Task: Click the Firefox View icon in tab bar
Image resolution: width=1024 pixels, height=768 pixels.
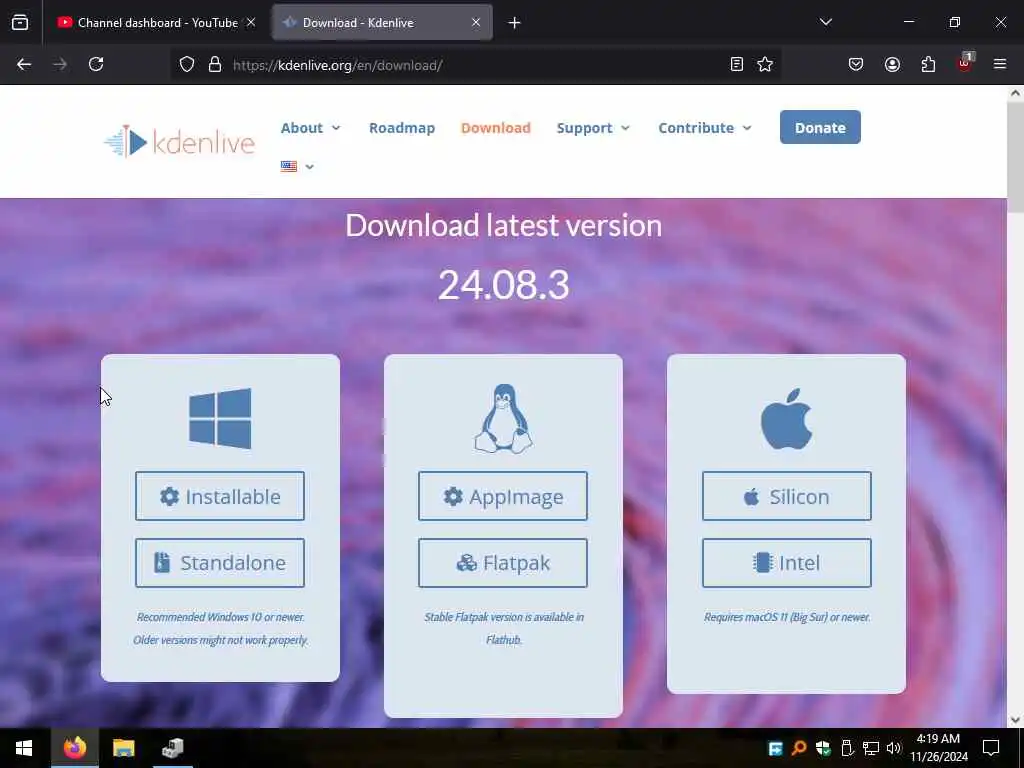Action: point(20,23)
